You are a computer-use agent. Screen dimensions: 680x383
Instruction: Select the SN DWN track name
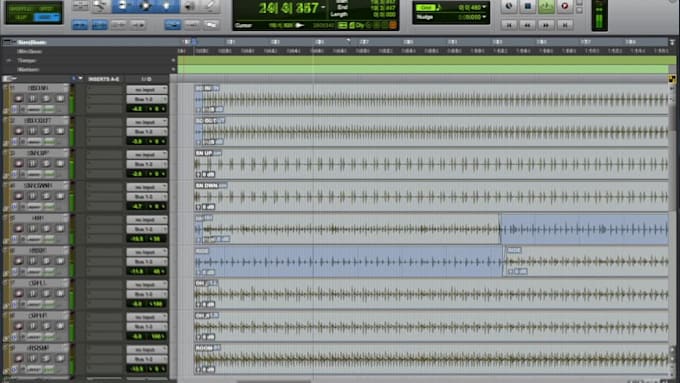point(38,186)
